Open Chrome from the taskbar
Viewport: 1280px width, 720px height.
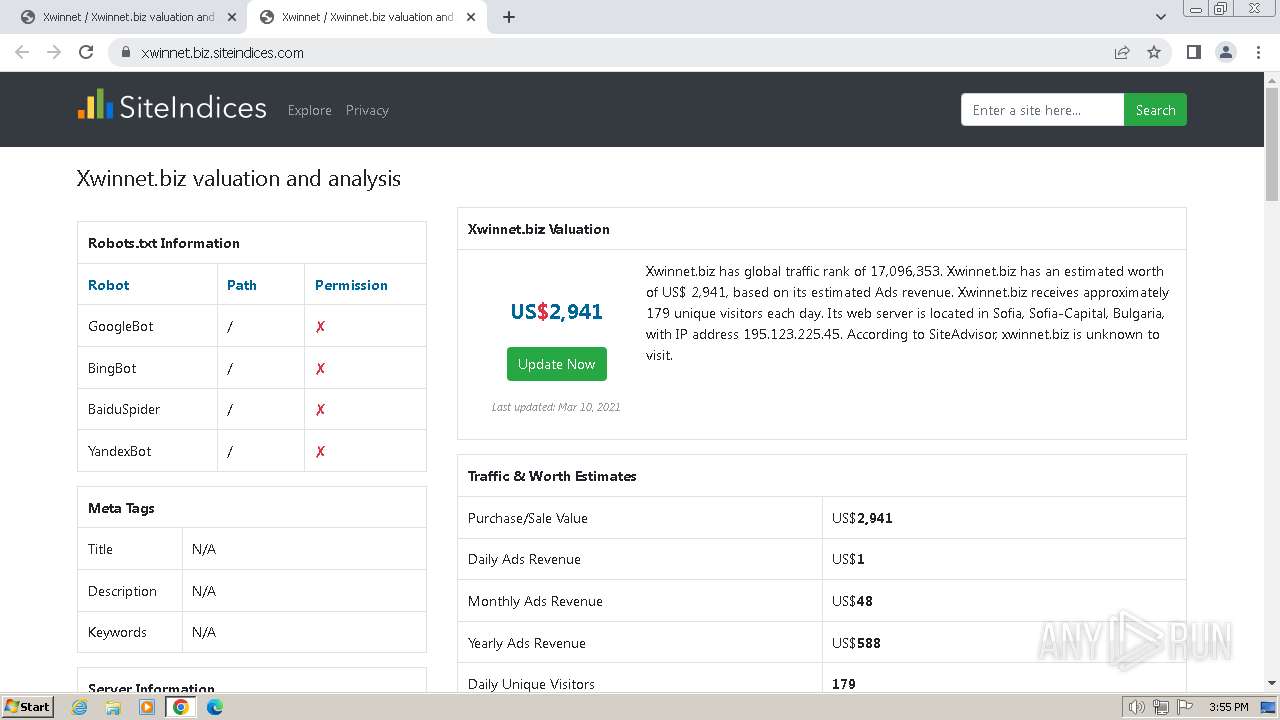(181, 707)
